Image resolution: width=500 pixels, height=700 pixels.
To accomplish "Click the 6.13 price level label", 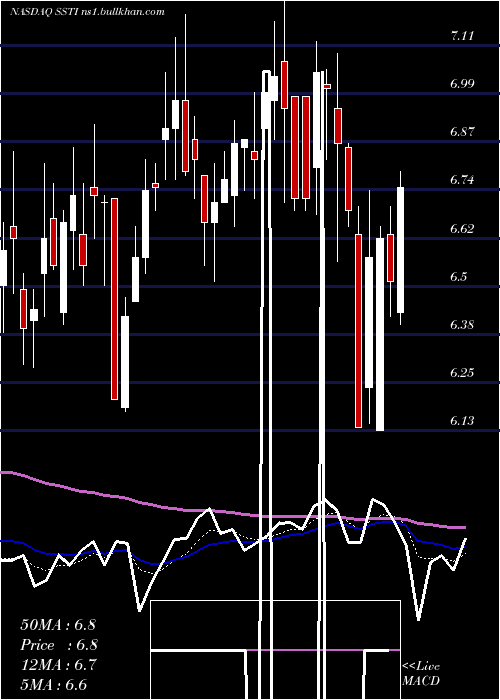I will pos(462,421).
